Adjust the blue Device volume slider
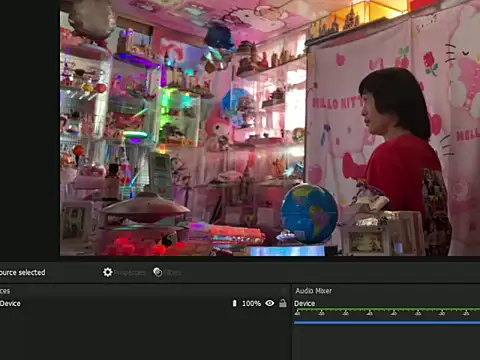The height and width of the screenshot is (360, 480). click(x=387, y=322)
